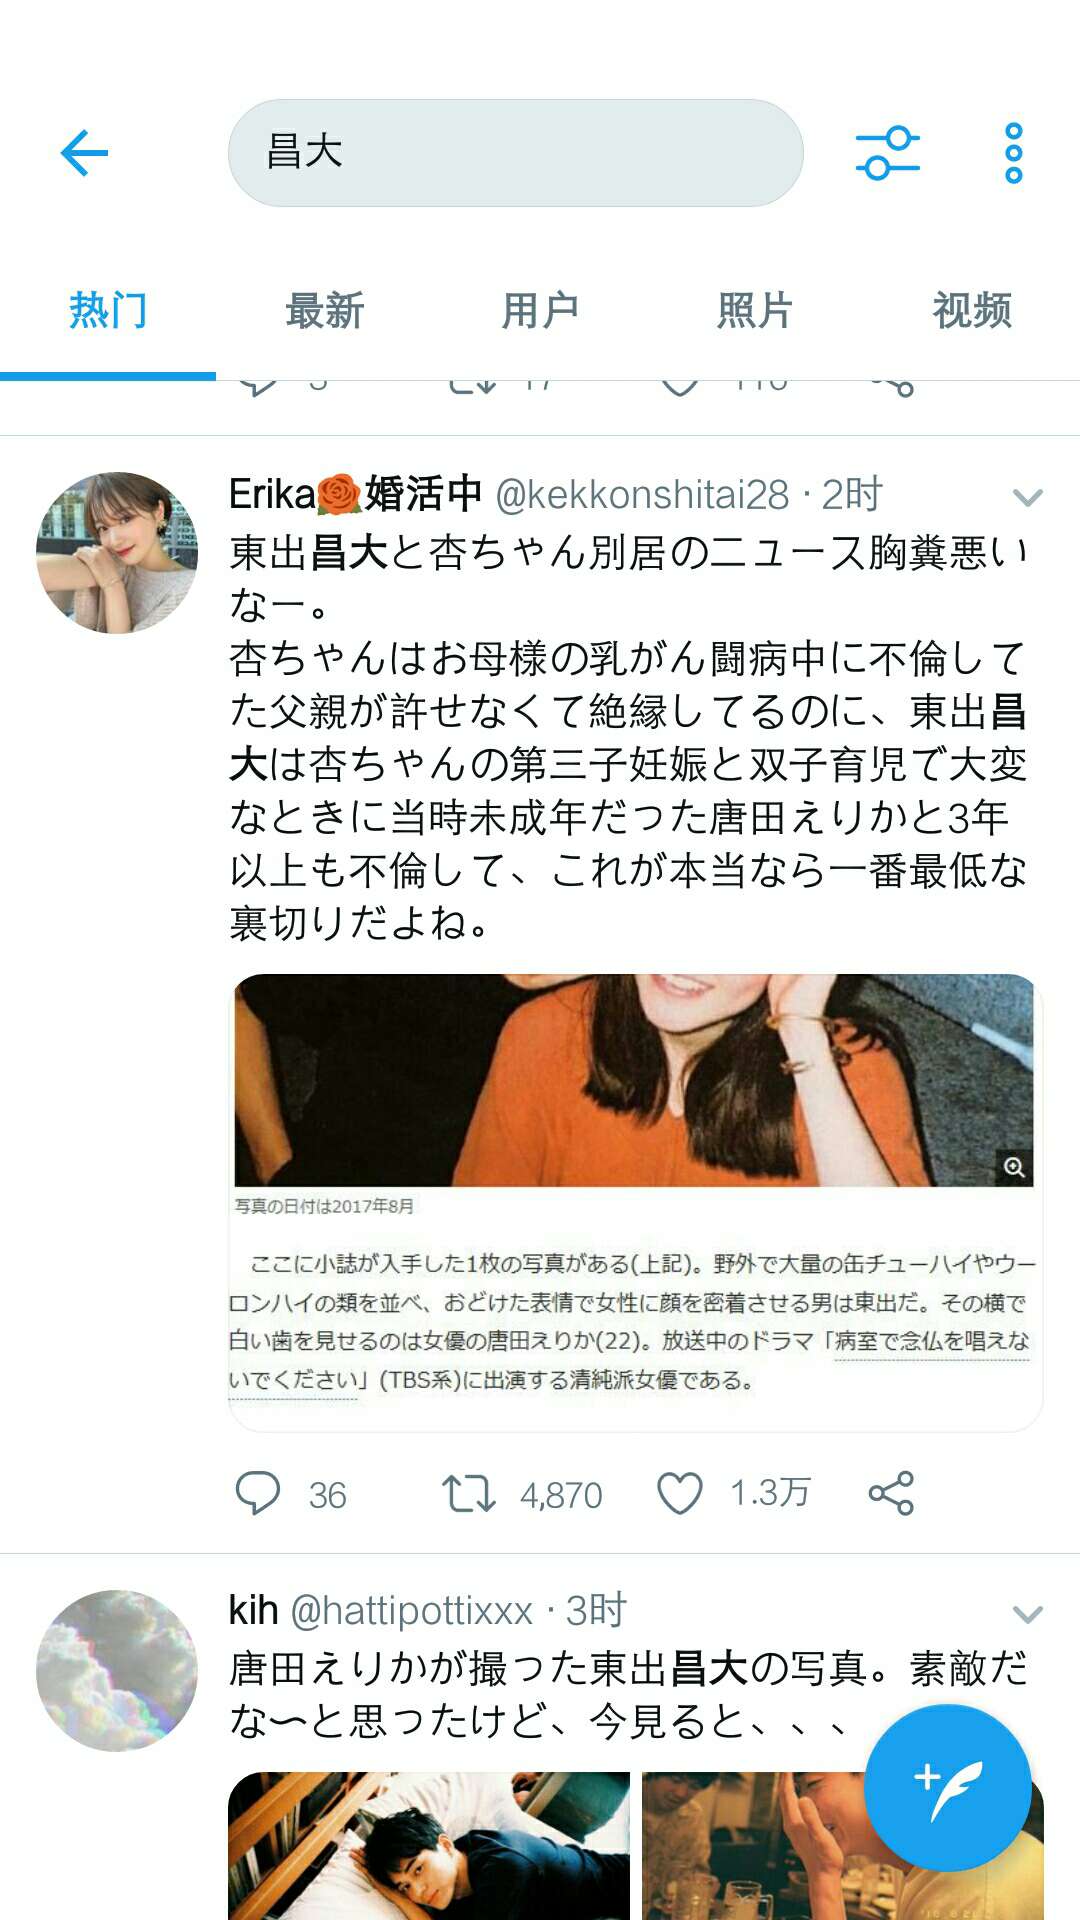Switch to the 用户 tab
Image resolution: width=1080 pixels, height=1920 pixels.
tap(540, 311)
